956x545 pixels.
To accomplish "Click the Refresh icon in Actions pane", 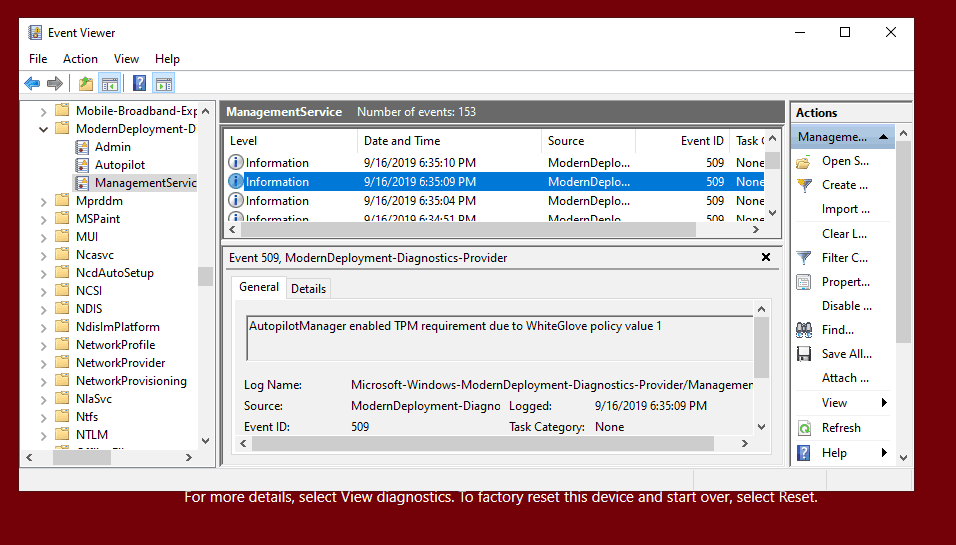I will click(804, 429).
